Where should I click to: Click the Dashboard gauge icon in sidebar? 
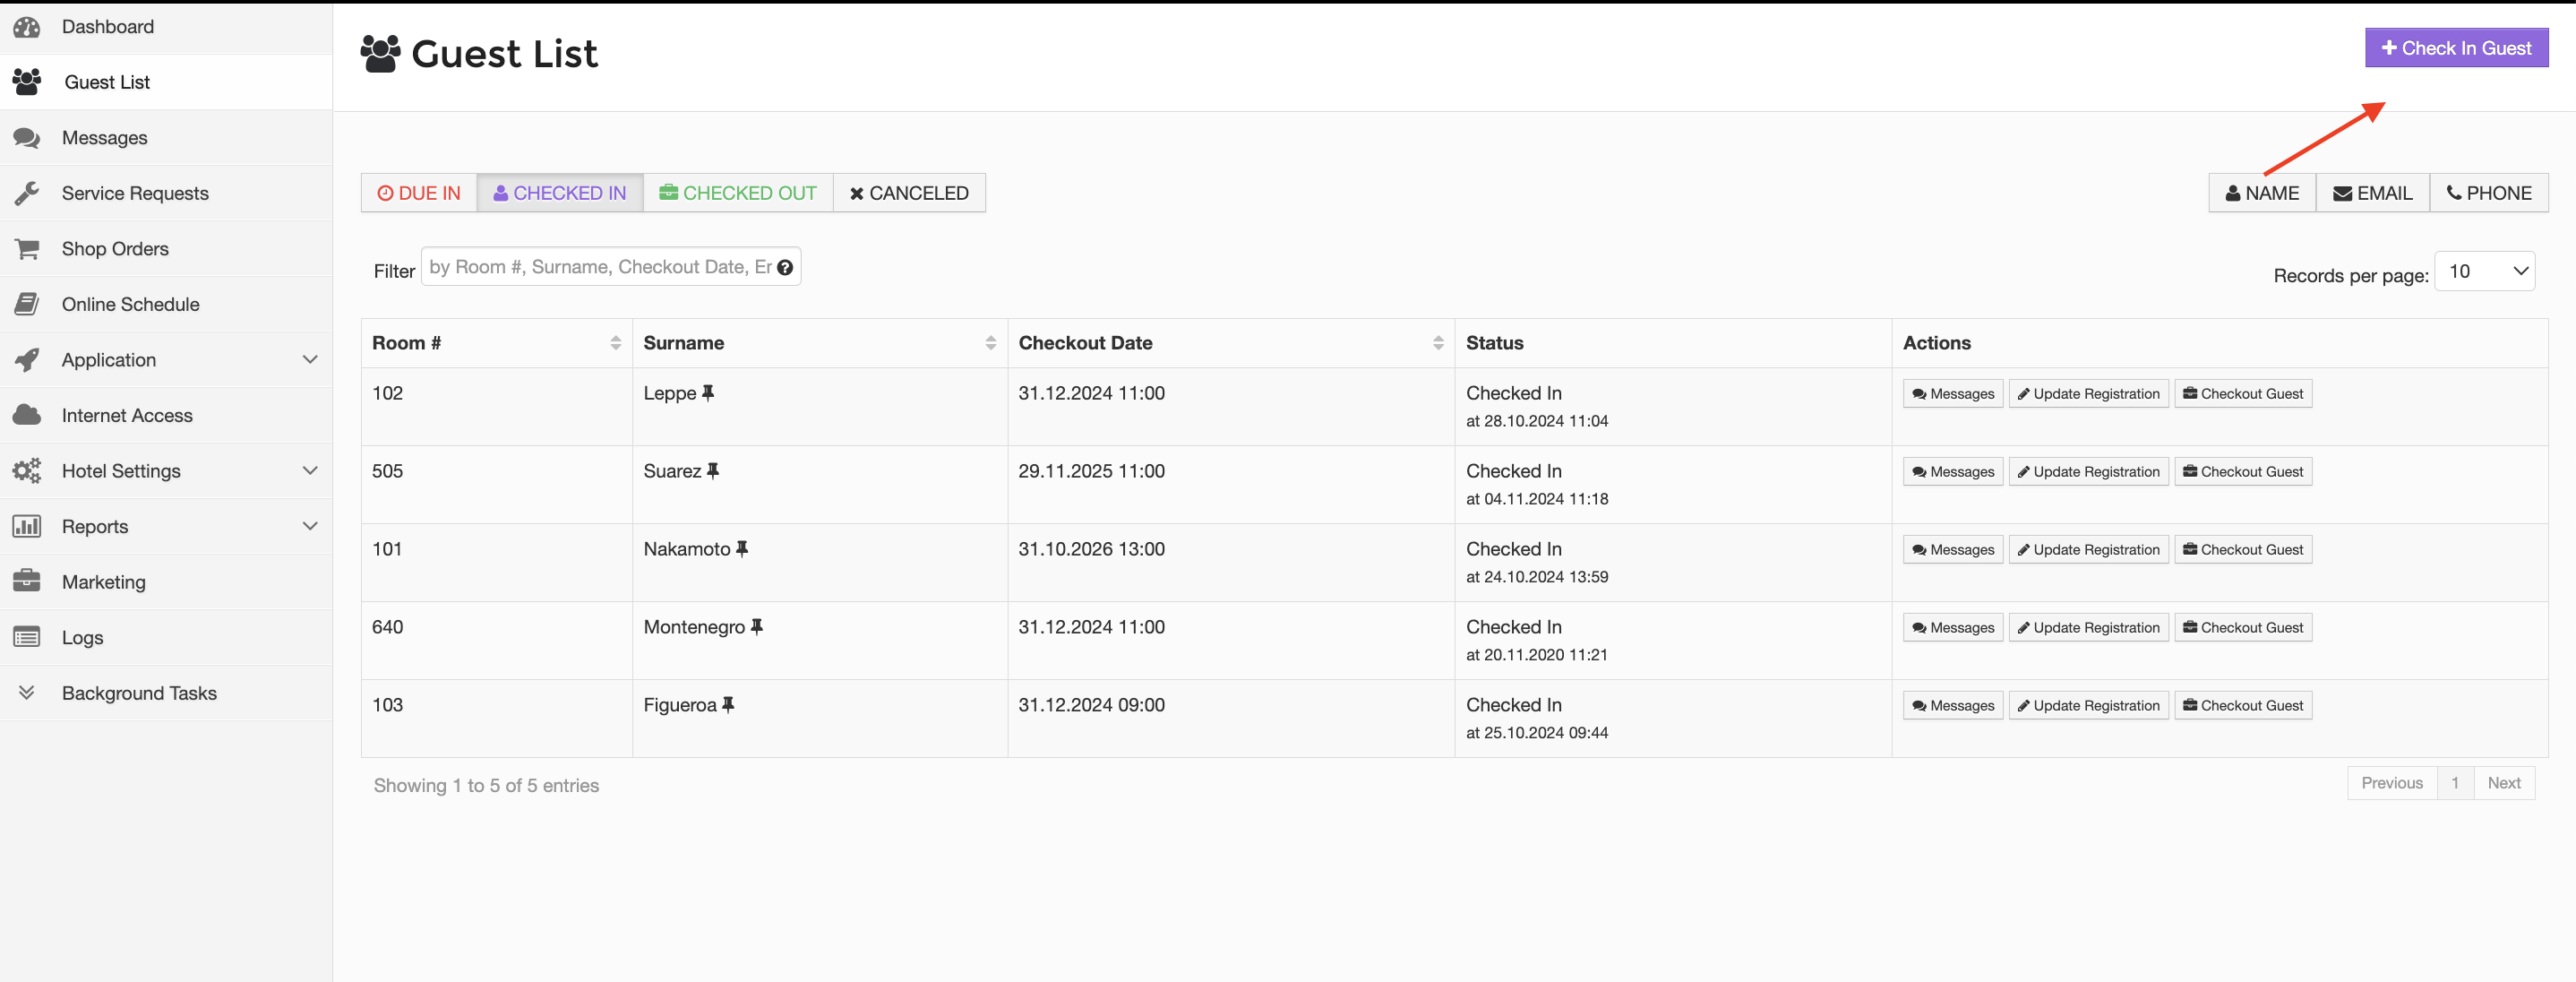click(x=27, y=27)
